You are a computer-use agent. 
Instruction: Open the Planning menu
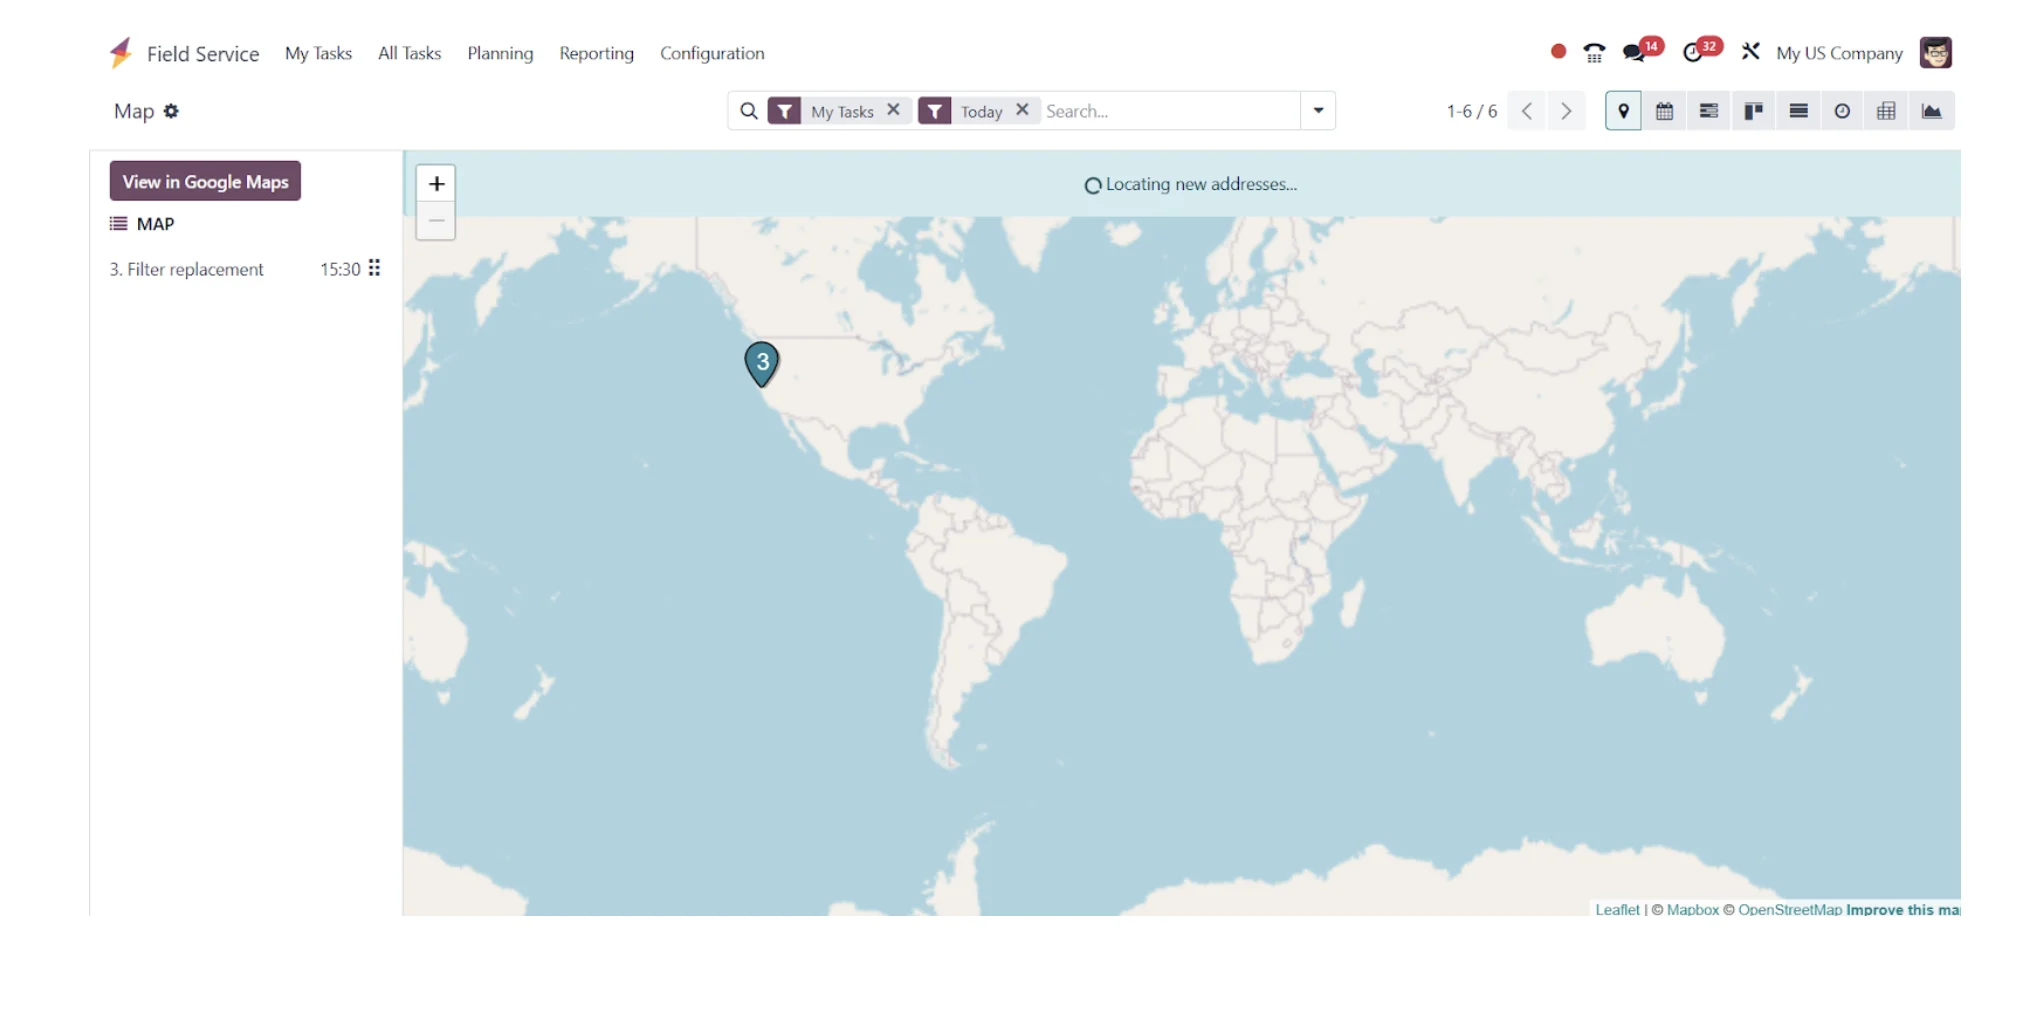tap(500, 53)
